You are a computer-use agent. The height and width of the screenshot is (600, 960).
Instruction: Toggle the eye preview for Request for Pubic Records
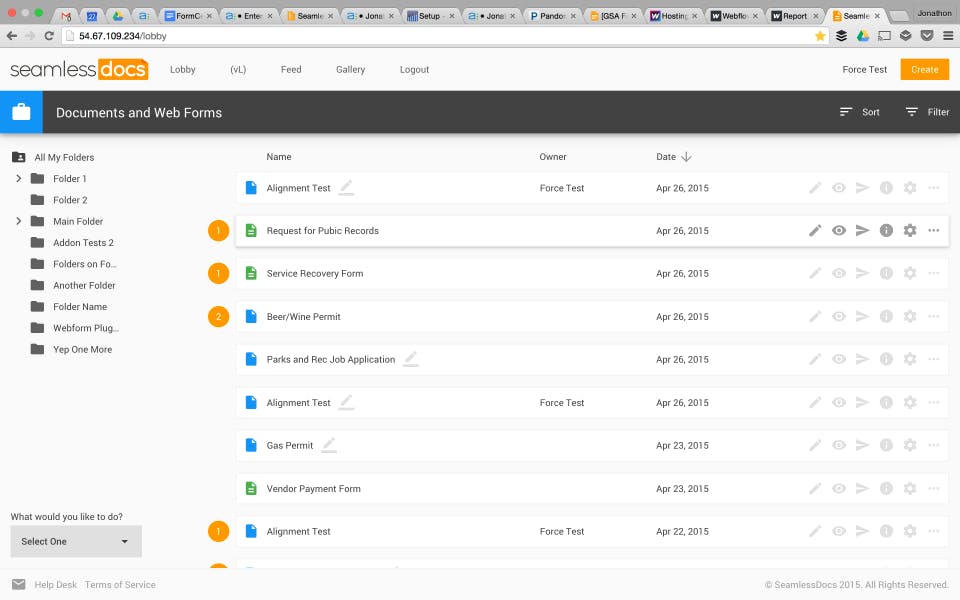pos(839,231)
